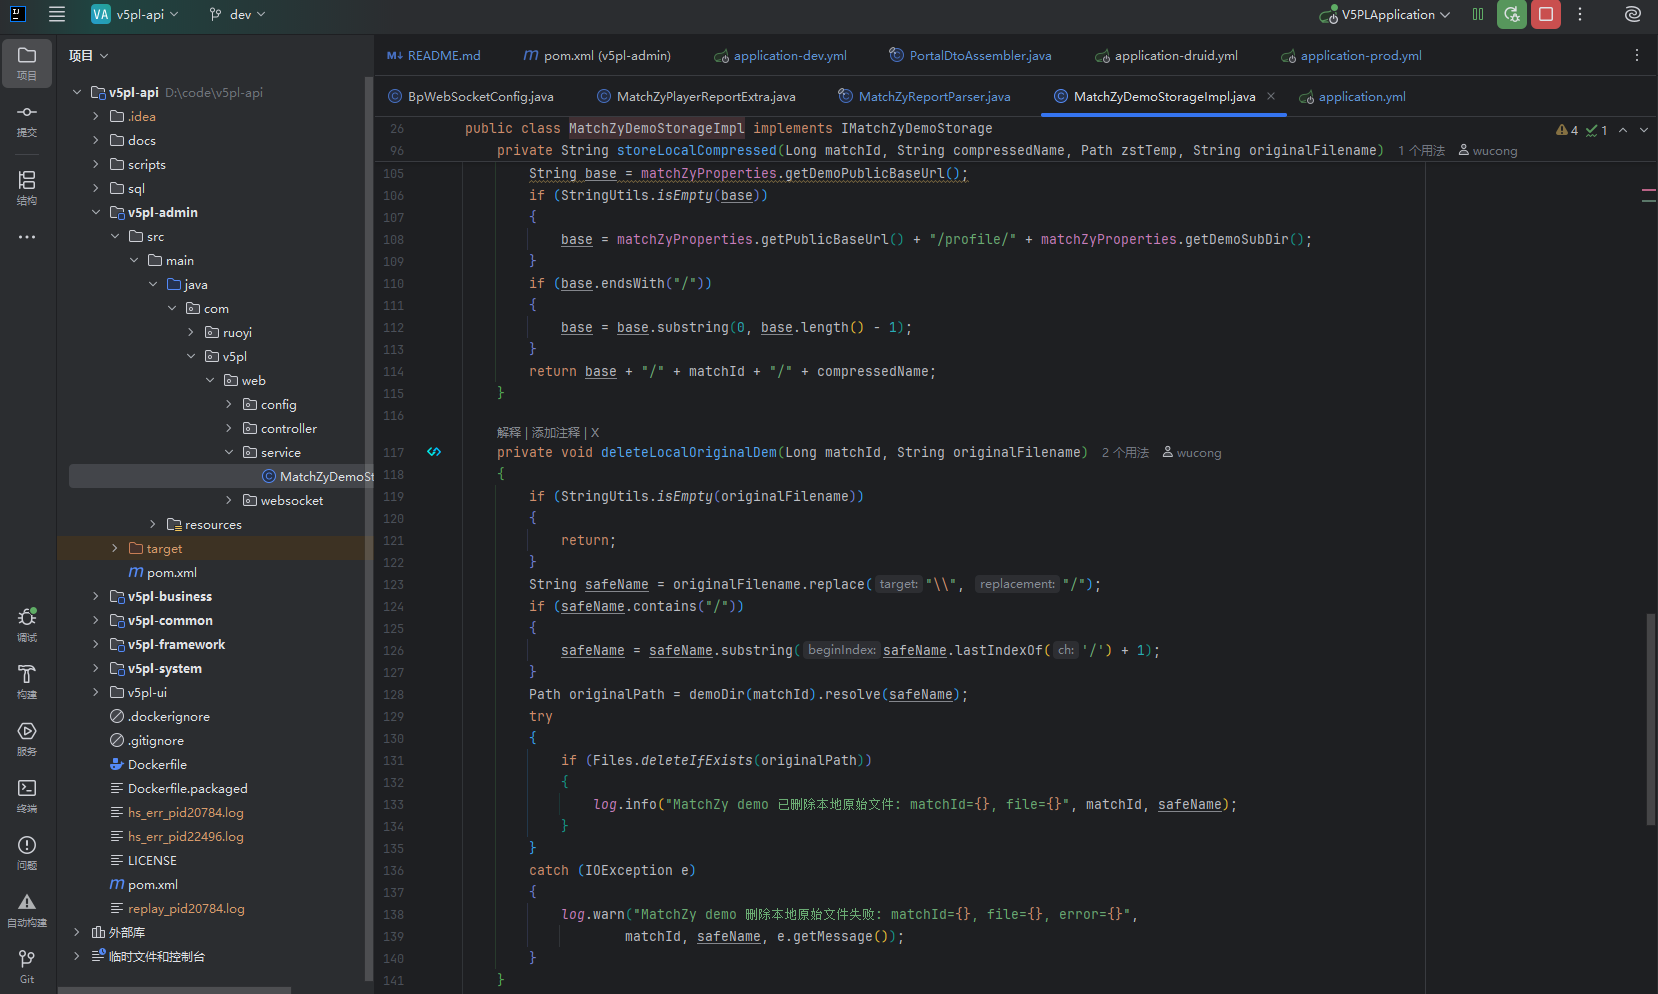
Task: Go to next highlighted problem arrow
Action: 1644,130
